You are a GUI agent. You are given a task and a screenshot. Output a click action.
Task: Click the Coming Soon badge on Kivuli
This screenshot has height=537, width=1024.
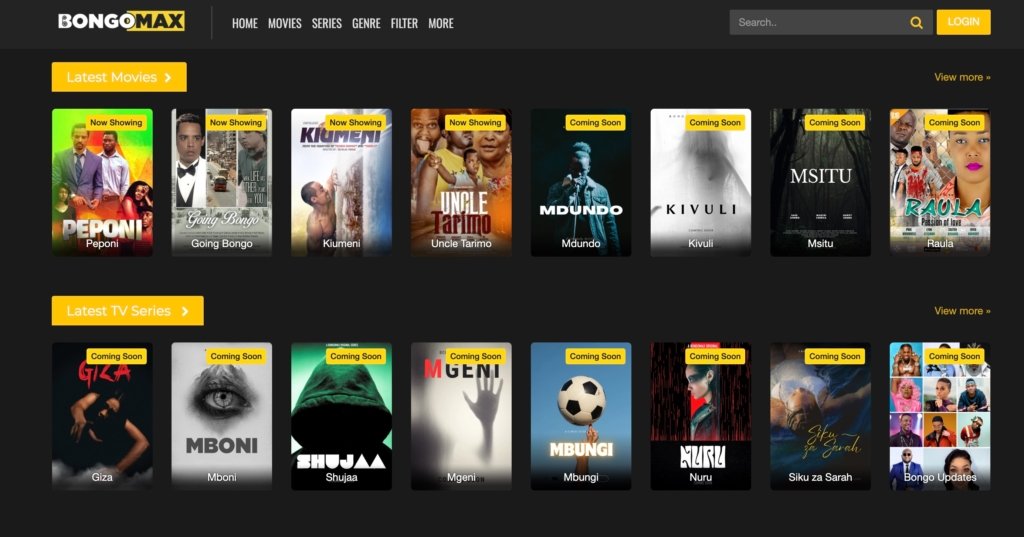coord(714,122)
